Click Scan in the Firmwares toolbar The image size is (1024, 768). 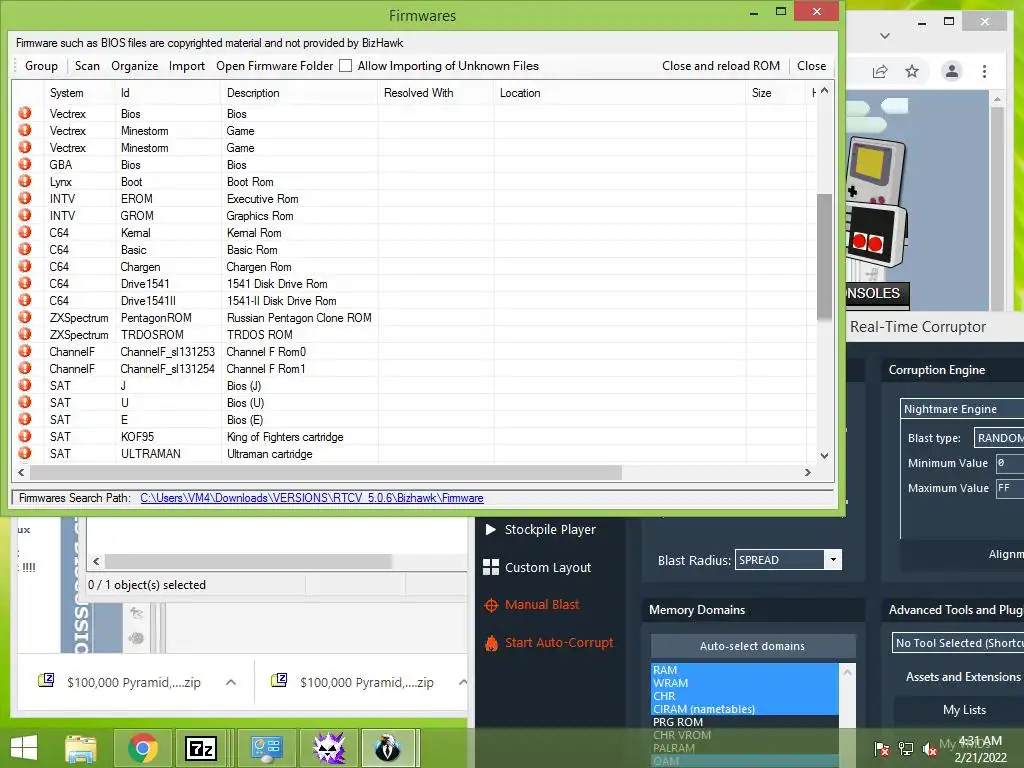[x=87, y=66]
